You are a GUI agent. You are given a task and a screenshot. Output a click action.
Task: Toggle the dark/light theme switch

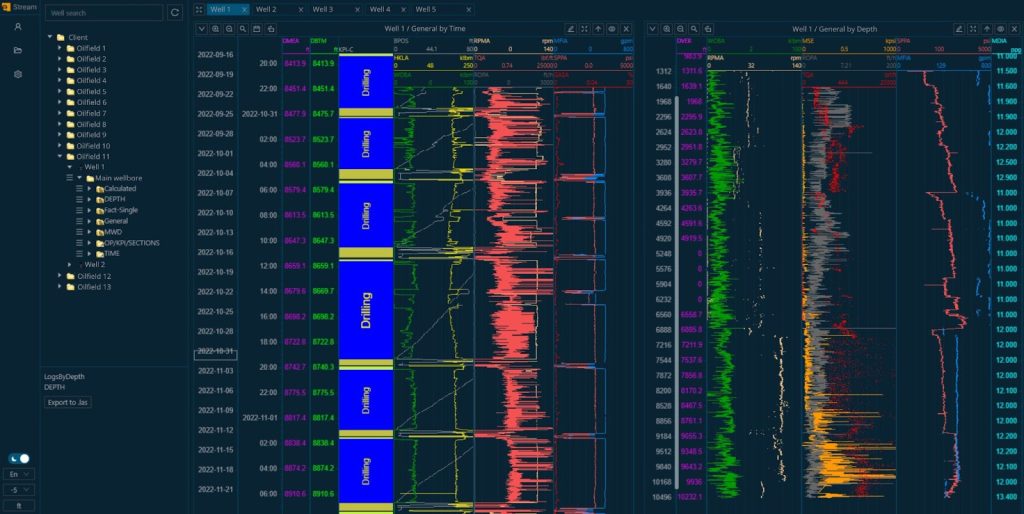pyautogui.click(x=19, y=458)
